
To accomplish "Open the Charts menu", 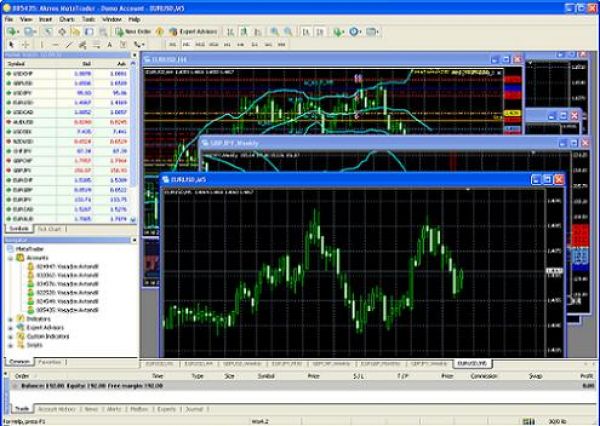I will (66, 19).
